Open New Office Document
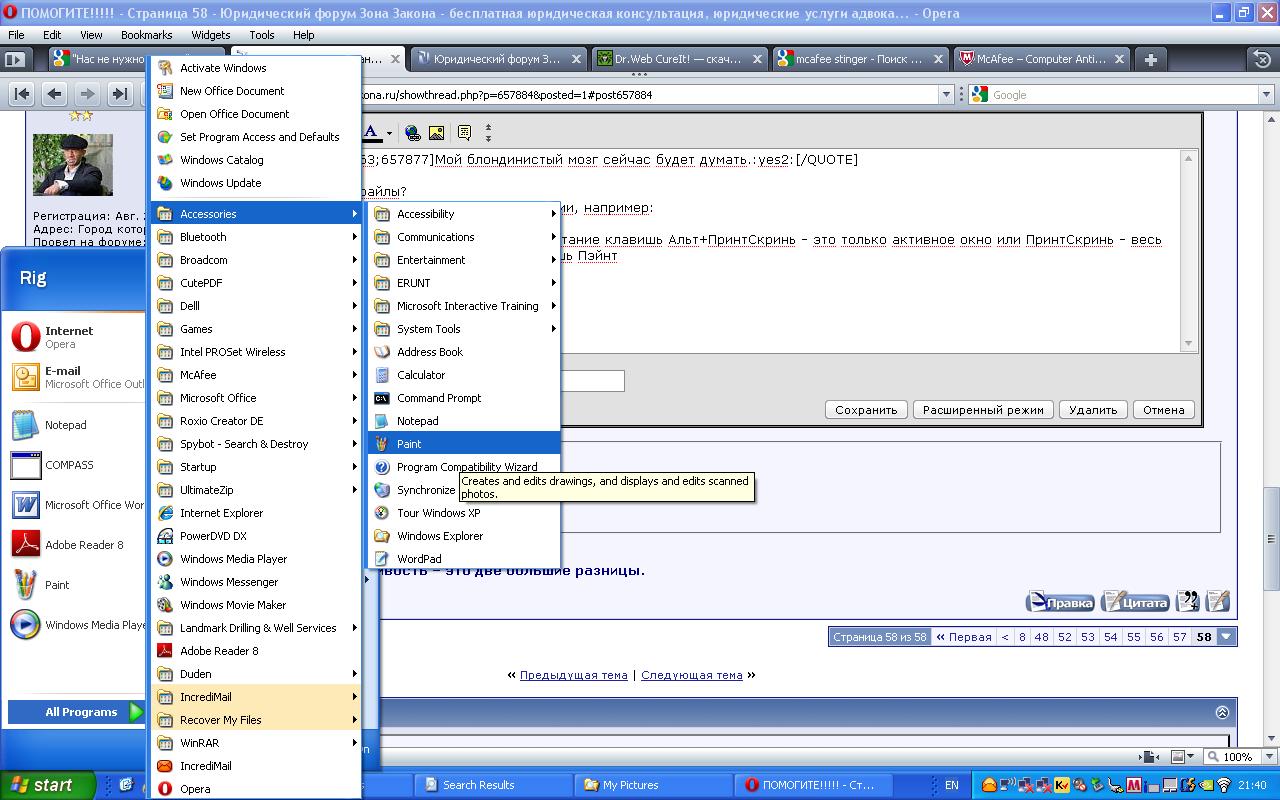Viewport: 1280px width, 800px height. pos(256,91)
